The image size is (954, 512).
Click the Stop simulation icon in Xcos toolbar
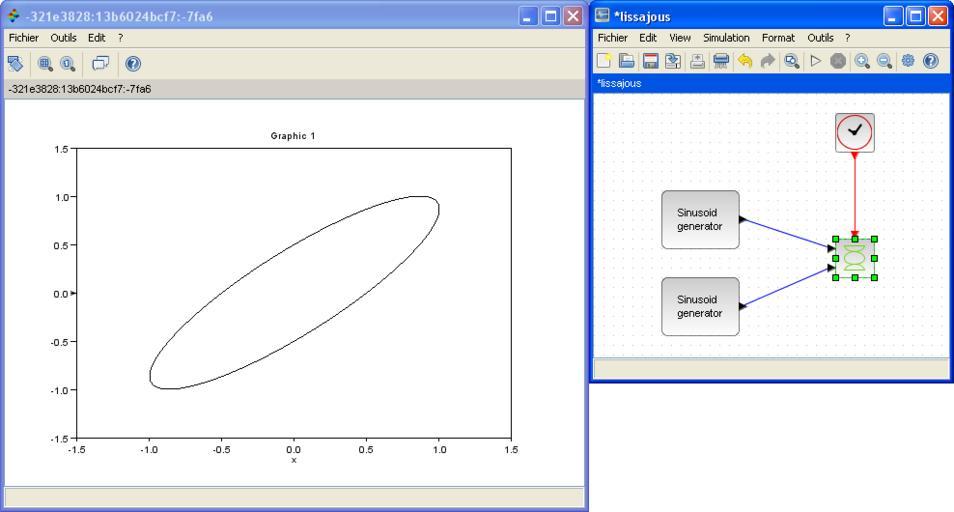pos(837,62)
